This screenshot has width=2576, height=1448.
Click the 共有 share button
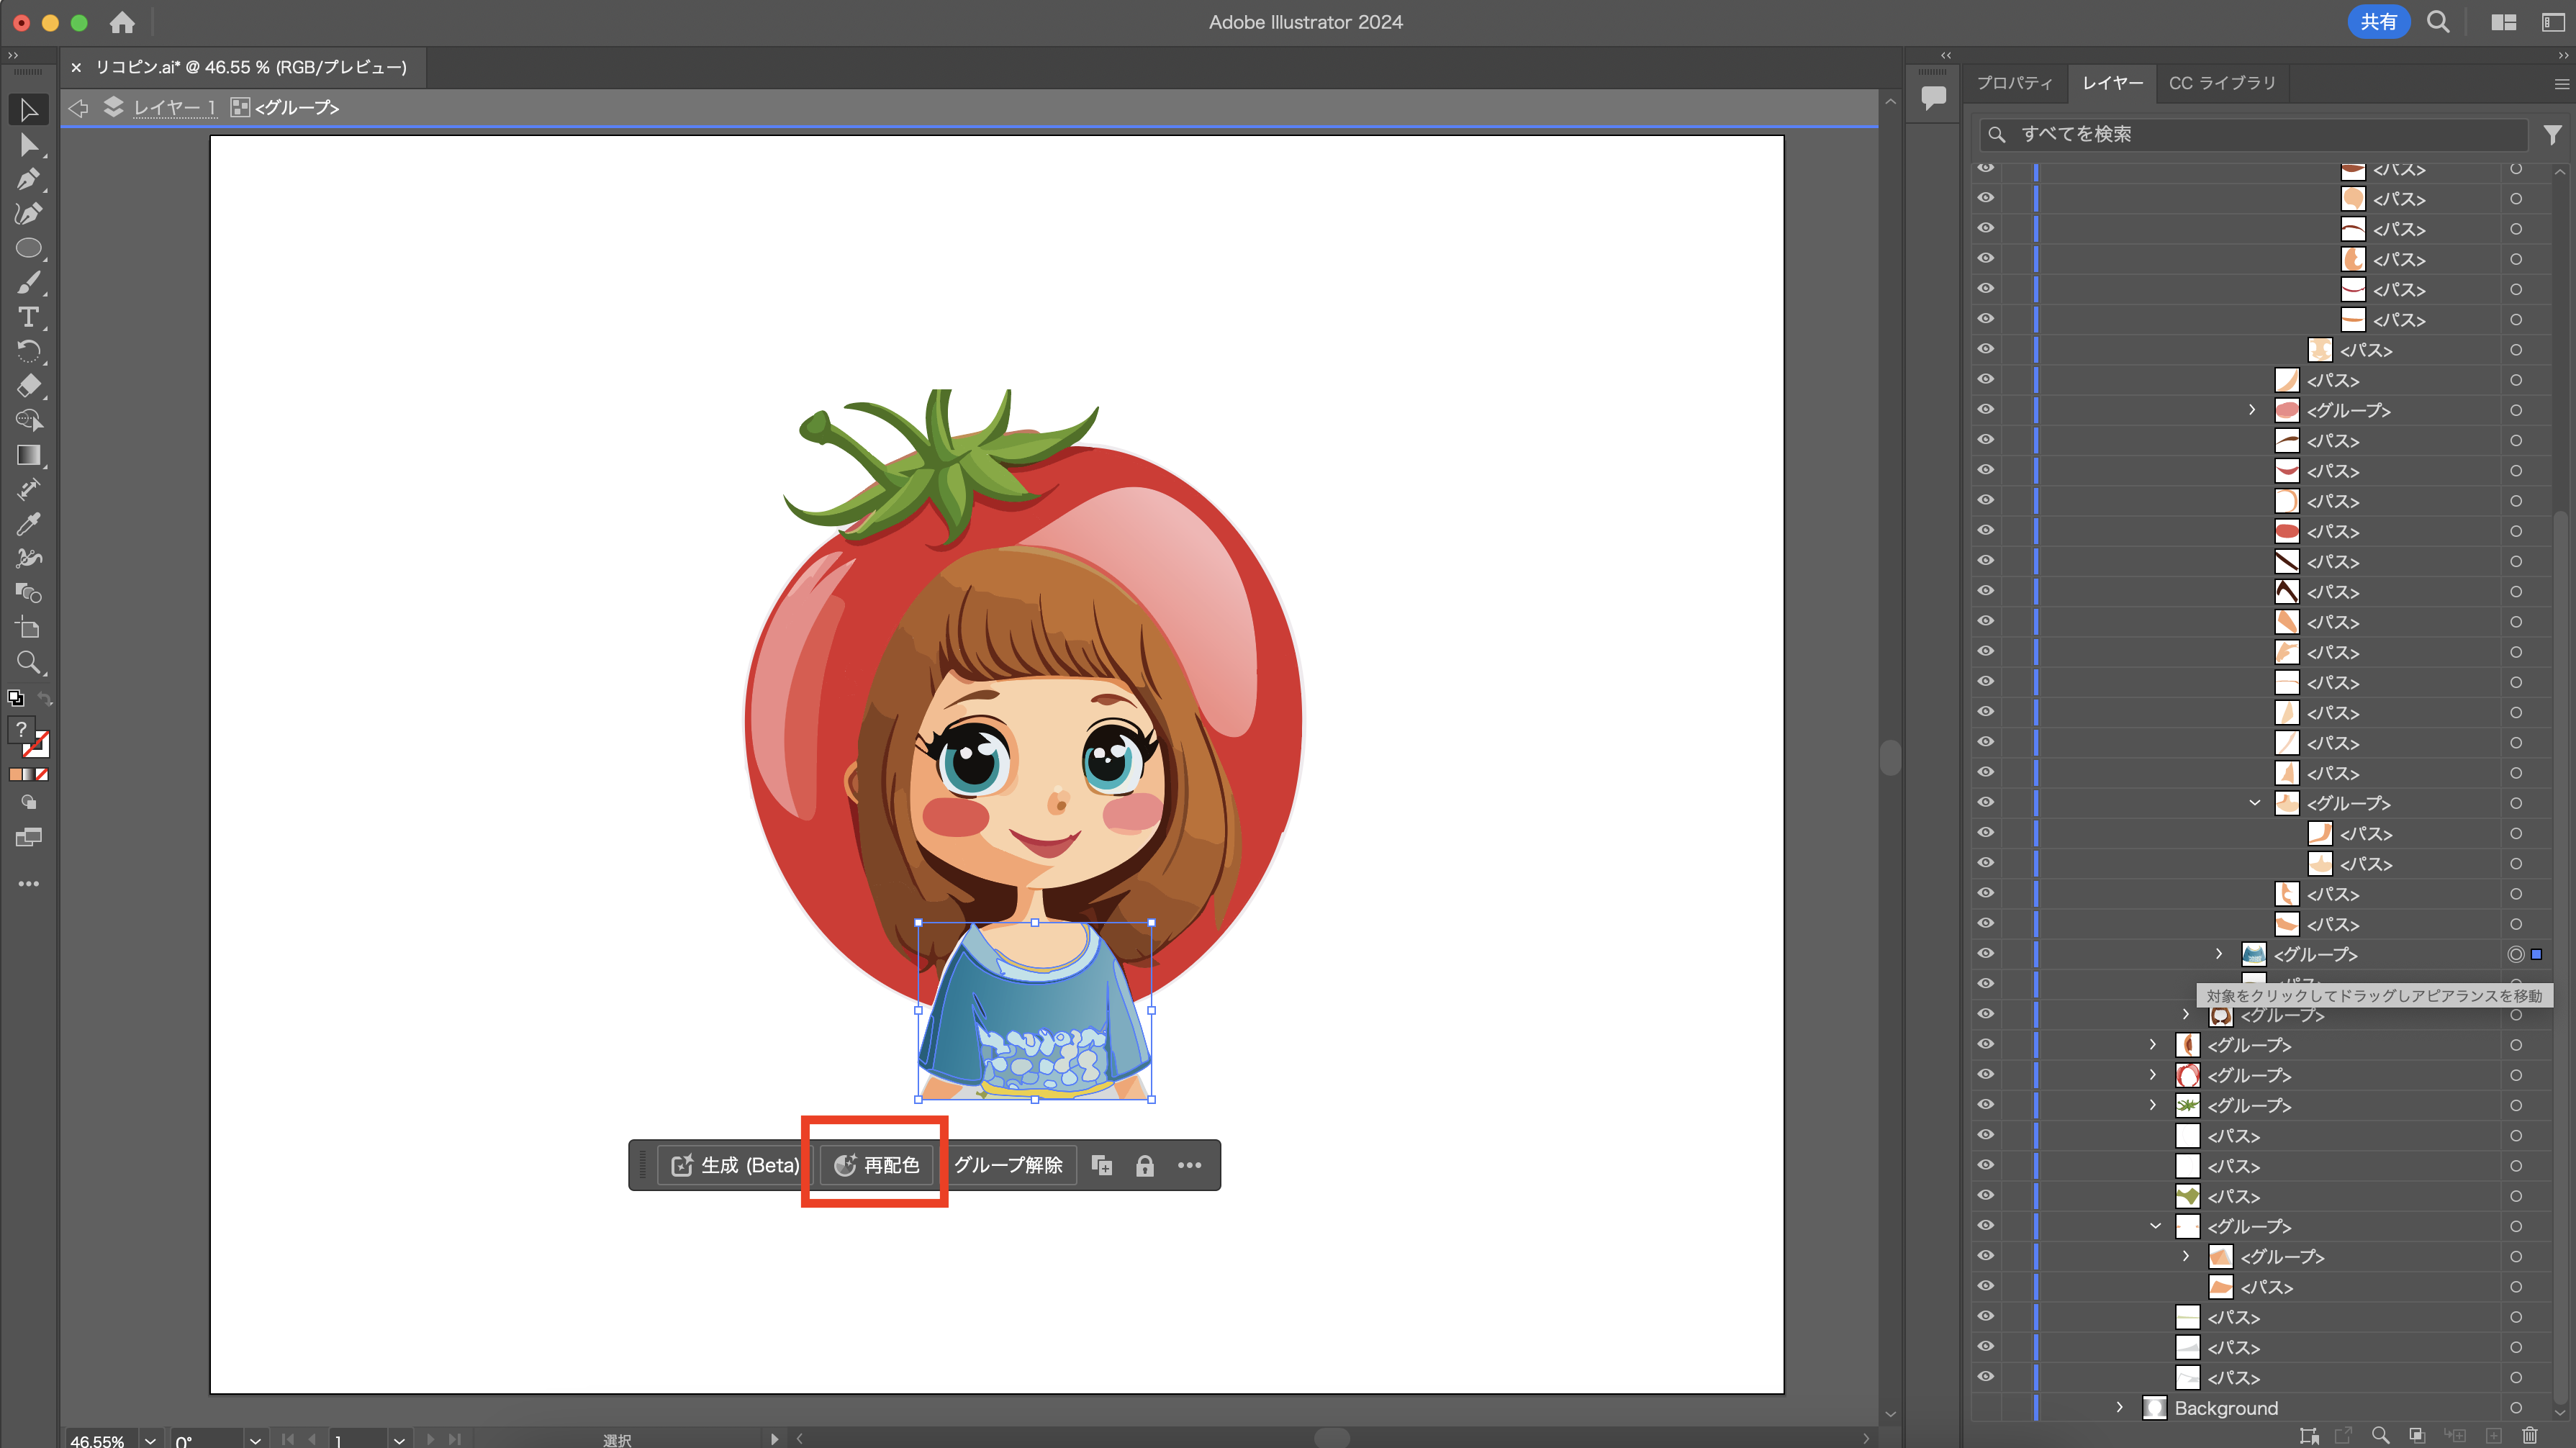pyautogui.click(x=2378, y=22)
